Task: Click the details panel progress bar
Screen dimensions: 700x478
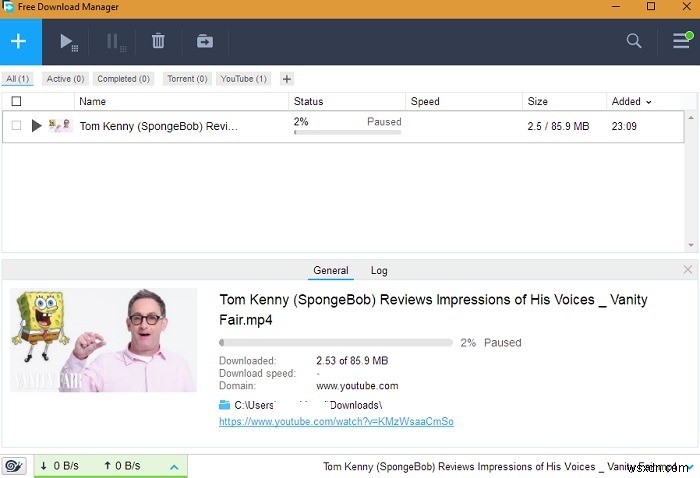Action: coord(336,342)
